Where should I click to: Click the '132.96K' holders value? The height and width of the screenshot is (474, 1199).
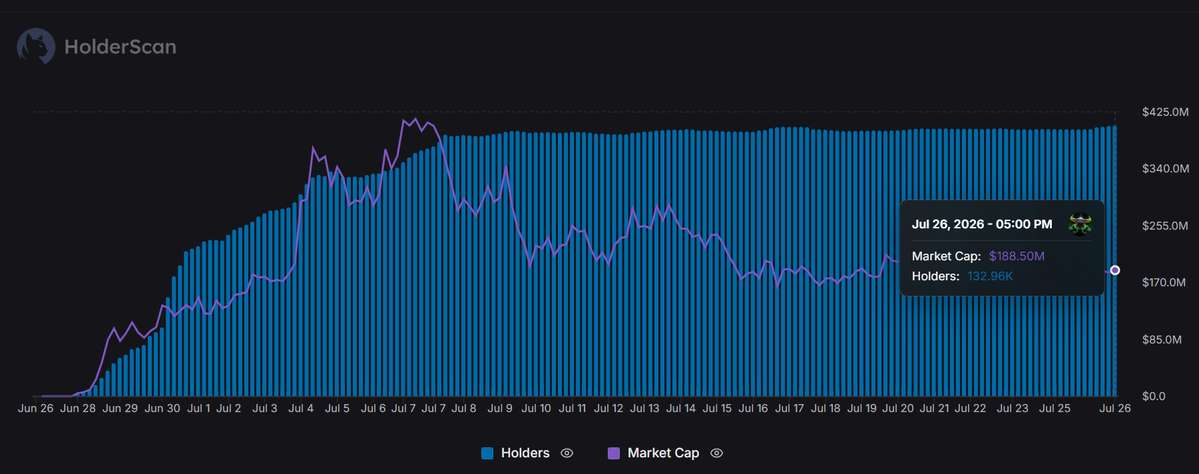coord(990,276)
